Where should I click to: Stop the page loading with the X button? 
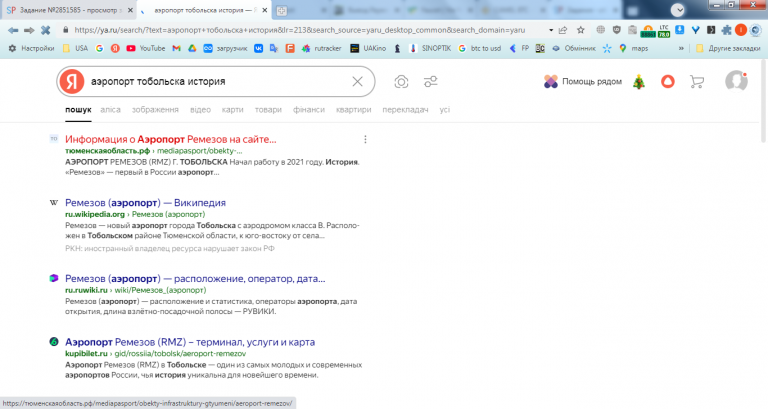pos(46,30)
